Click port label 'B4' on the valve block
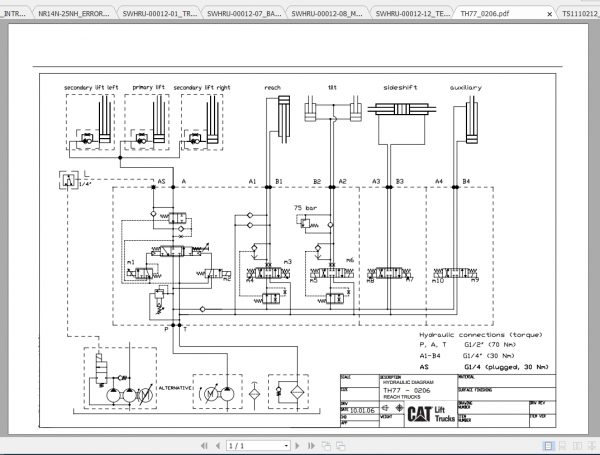Screen dimensions: 600x455 pyautogui.click(x=466, y=181)
